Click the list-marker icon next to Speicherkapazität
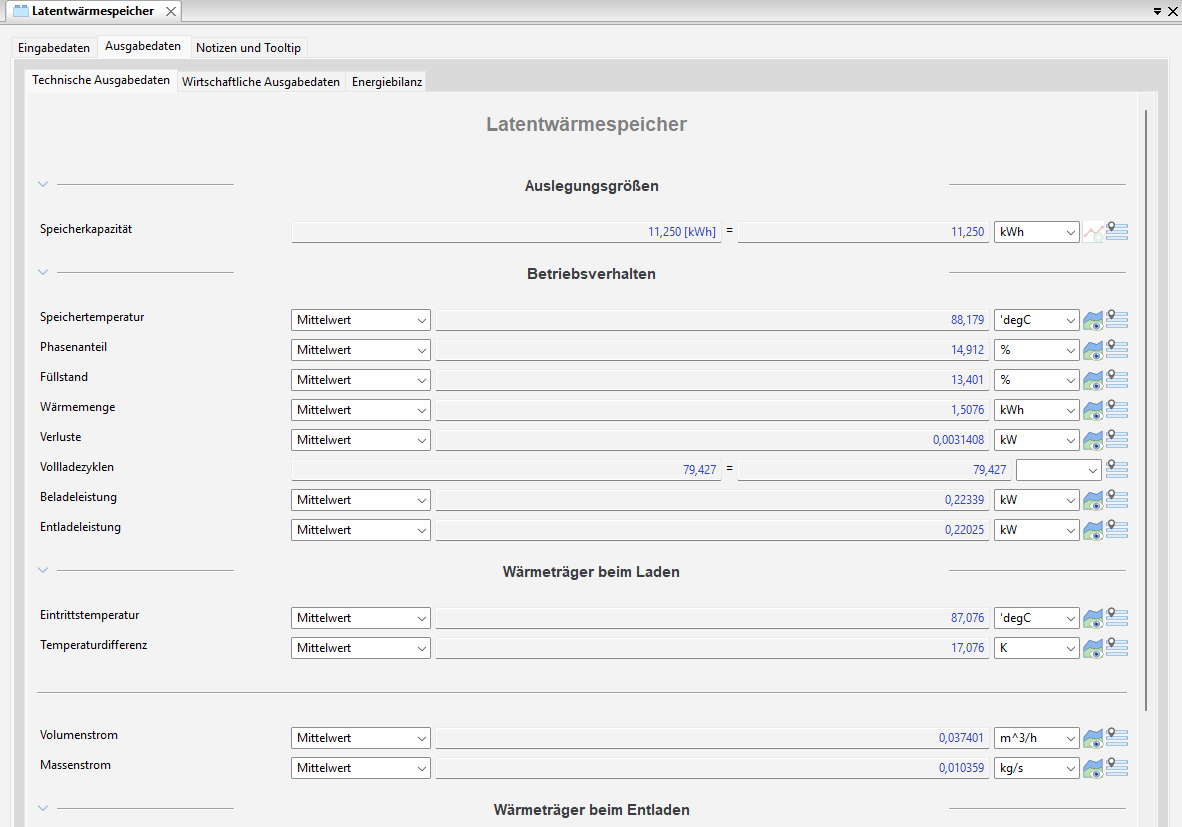 coord(1117,232)
